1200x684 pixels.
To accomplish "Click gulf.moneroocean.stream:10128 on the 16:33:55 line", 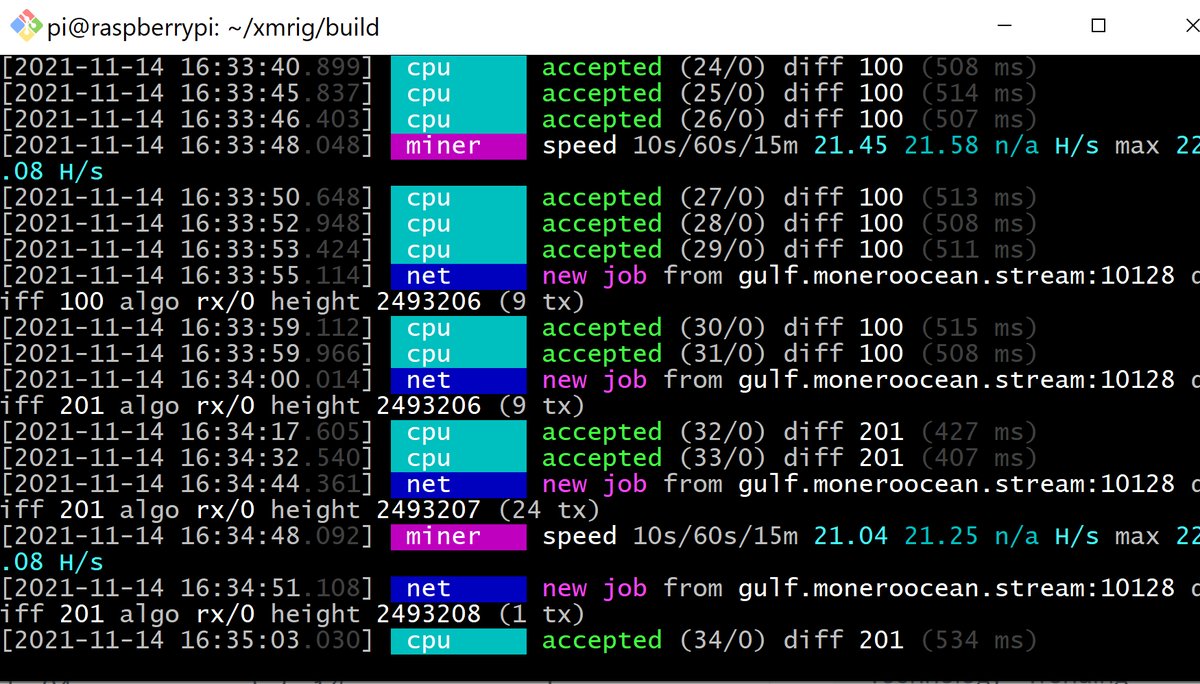I will tap(956, 276).
